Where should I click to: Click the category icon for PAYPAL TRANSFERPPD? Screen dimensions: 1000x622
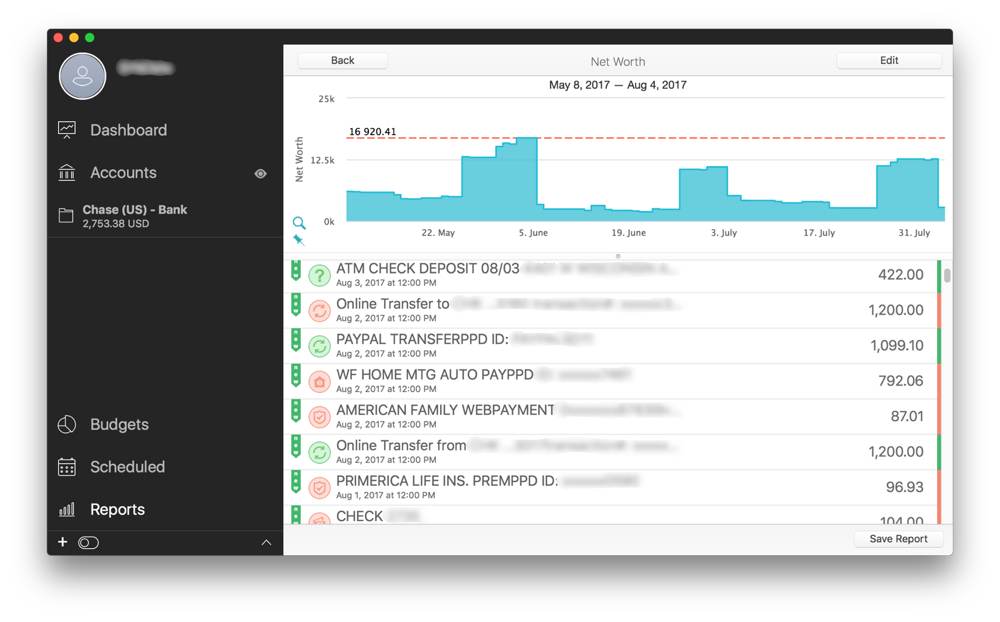(319, 346)
